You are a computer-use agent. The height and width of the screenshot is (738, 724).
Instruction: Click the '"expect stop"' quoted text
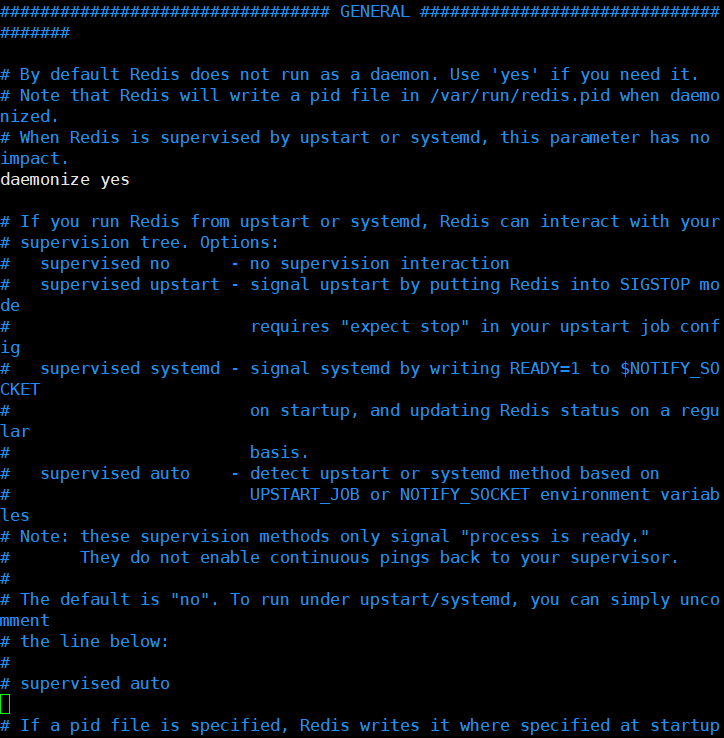[x=405, y=327]
